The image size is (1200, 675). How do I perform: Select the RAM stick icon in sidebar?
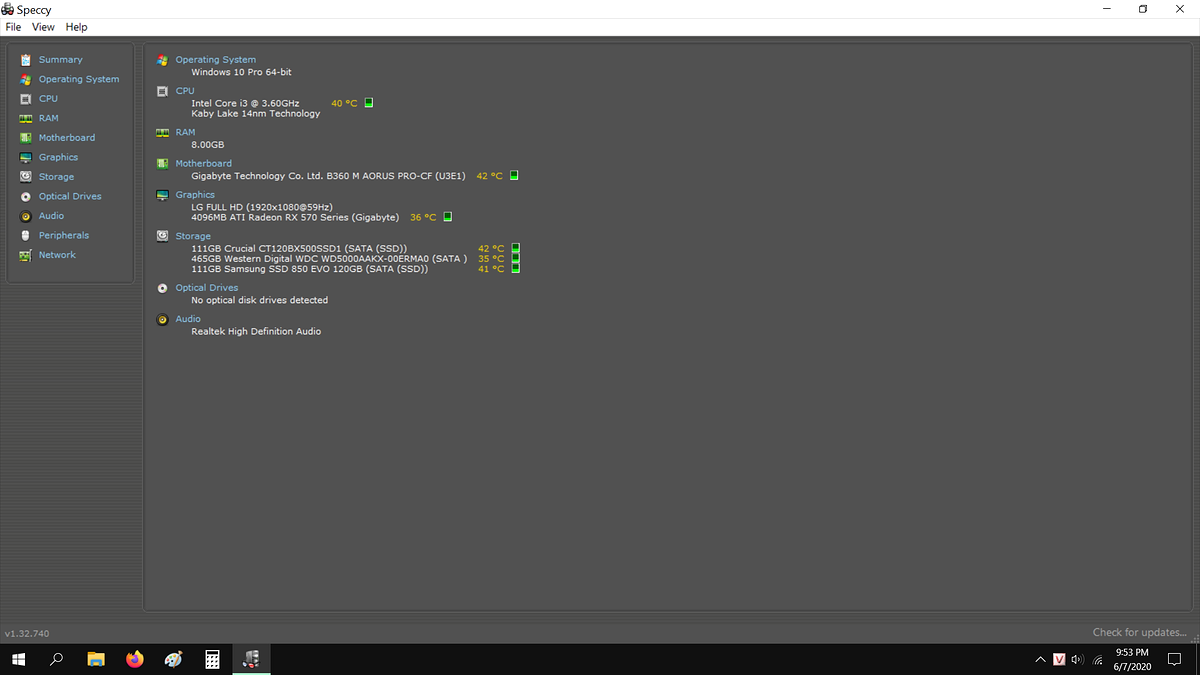[x=26, y=118]
